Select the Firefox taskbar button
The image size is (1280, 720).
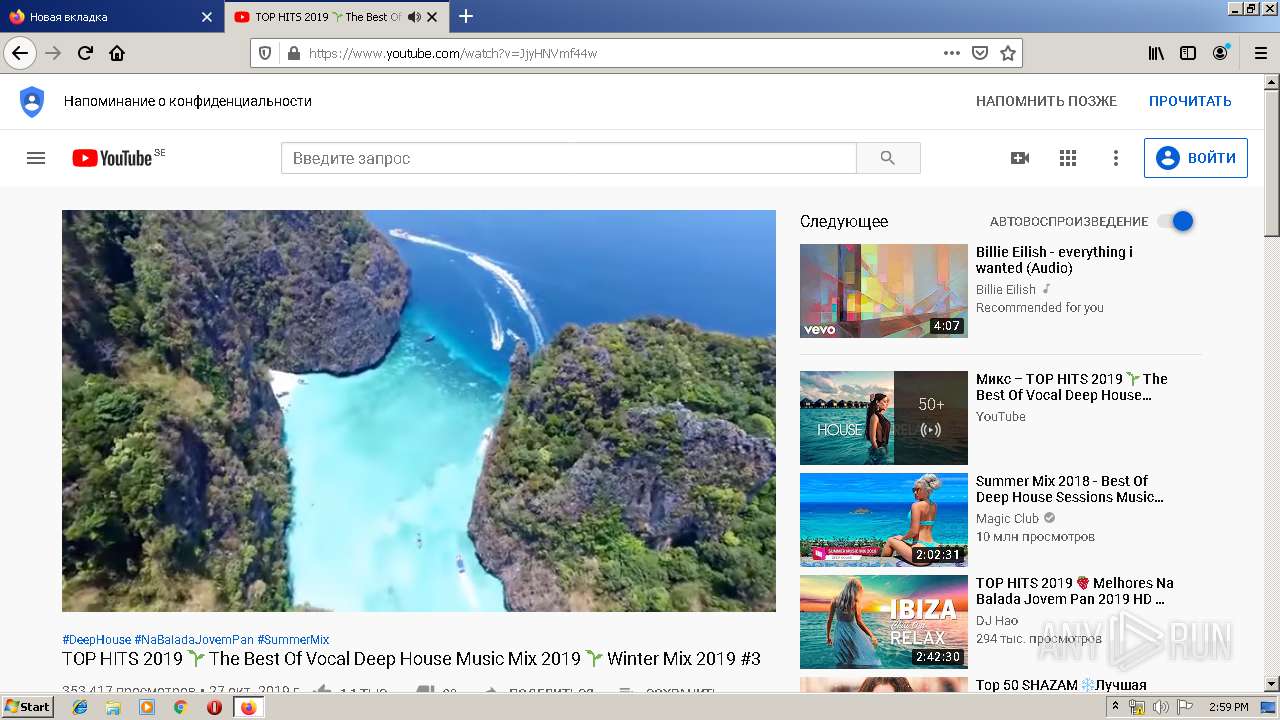pos(248,707)
